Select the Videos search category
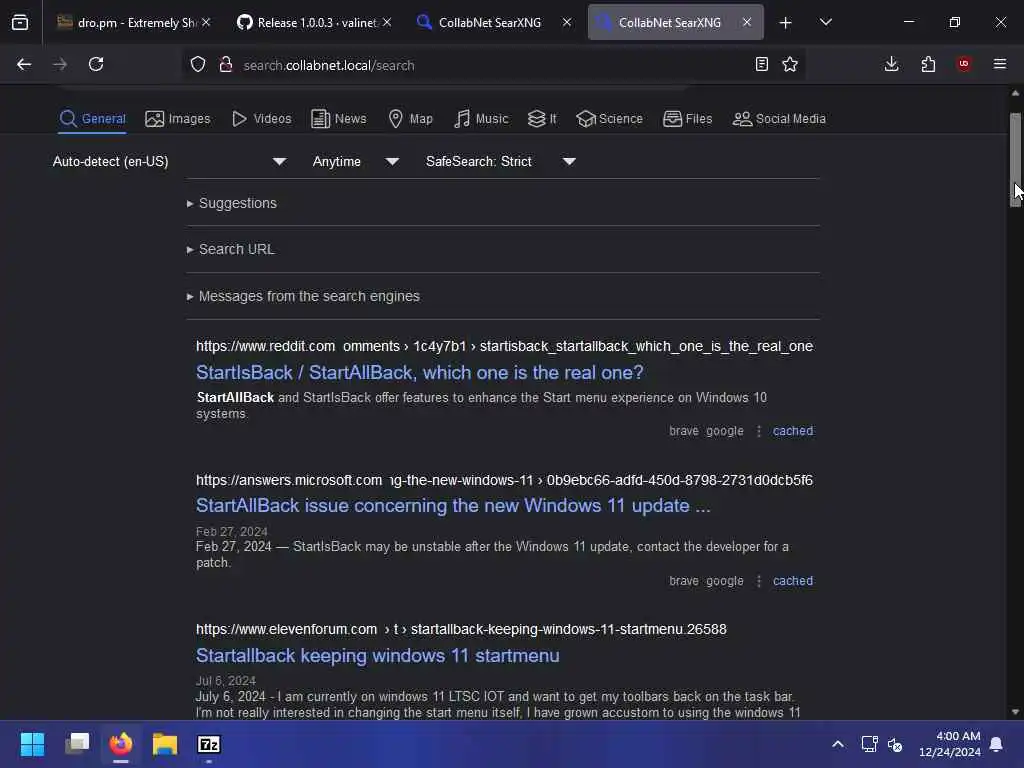This screenshot has width=1024, height=768. pyautogui.click(x=261, y=119)
